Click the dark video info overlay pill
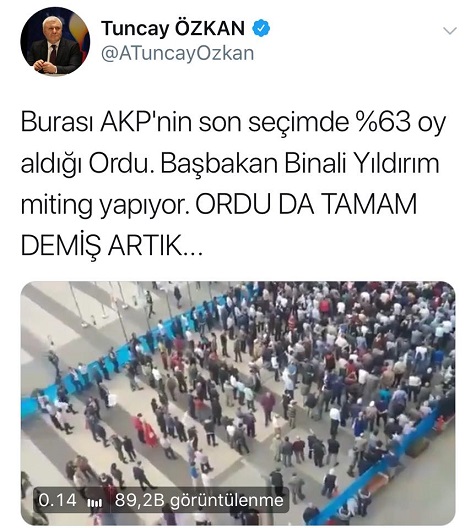Viewport: 476px width, 528px height. (161, 501)
